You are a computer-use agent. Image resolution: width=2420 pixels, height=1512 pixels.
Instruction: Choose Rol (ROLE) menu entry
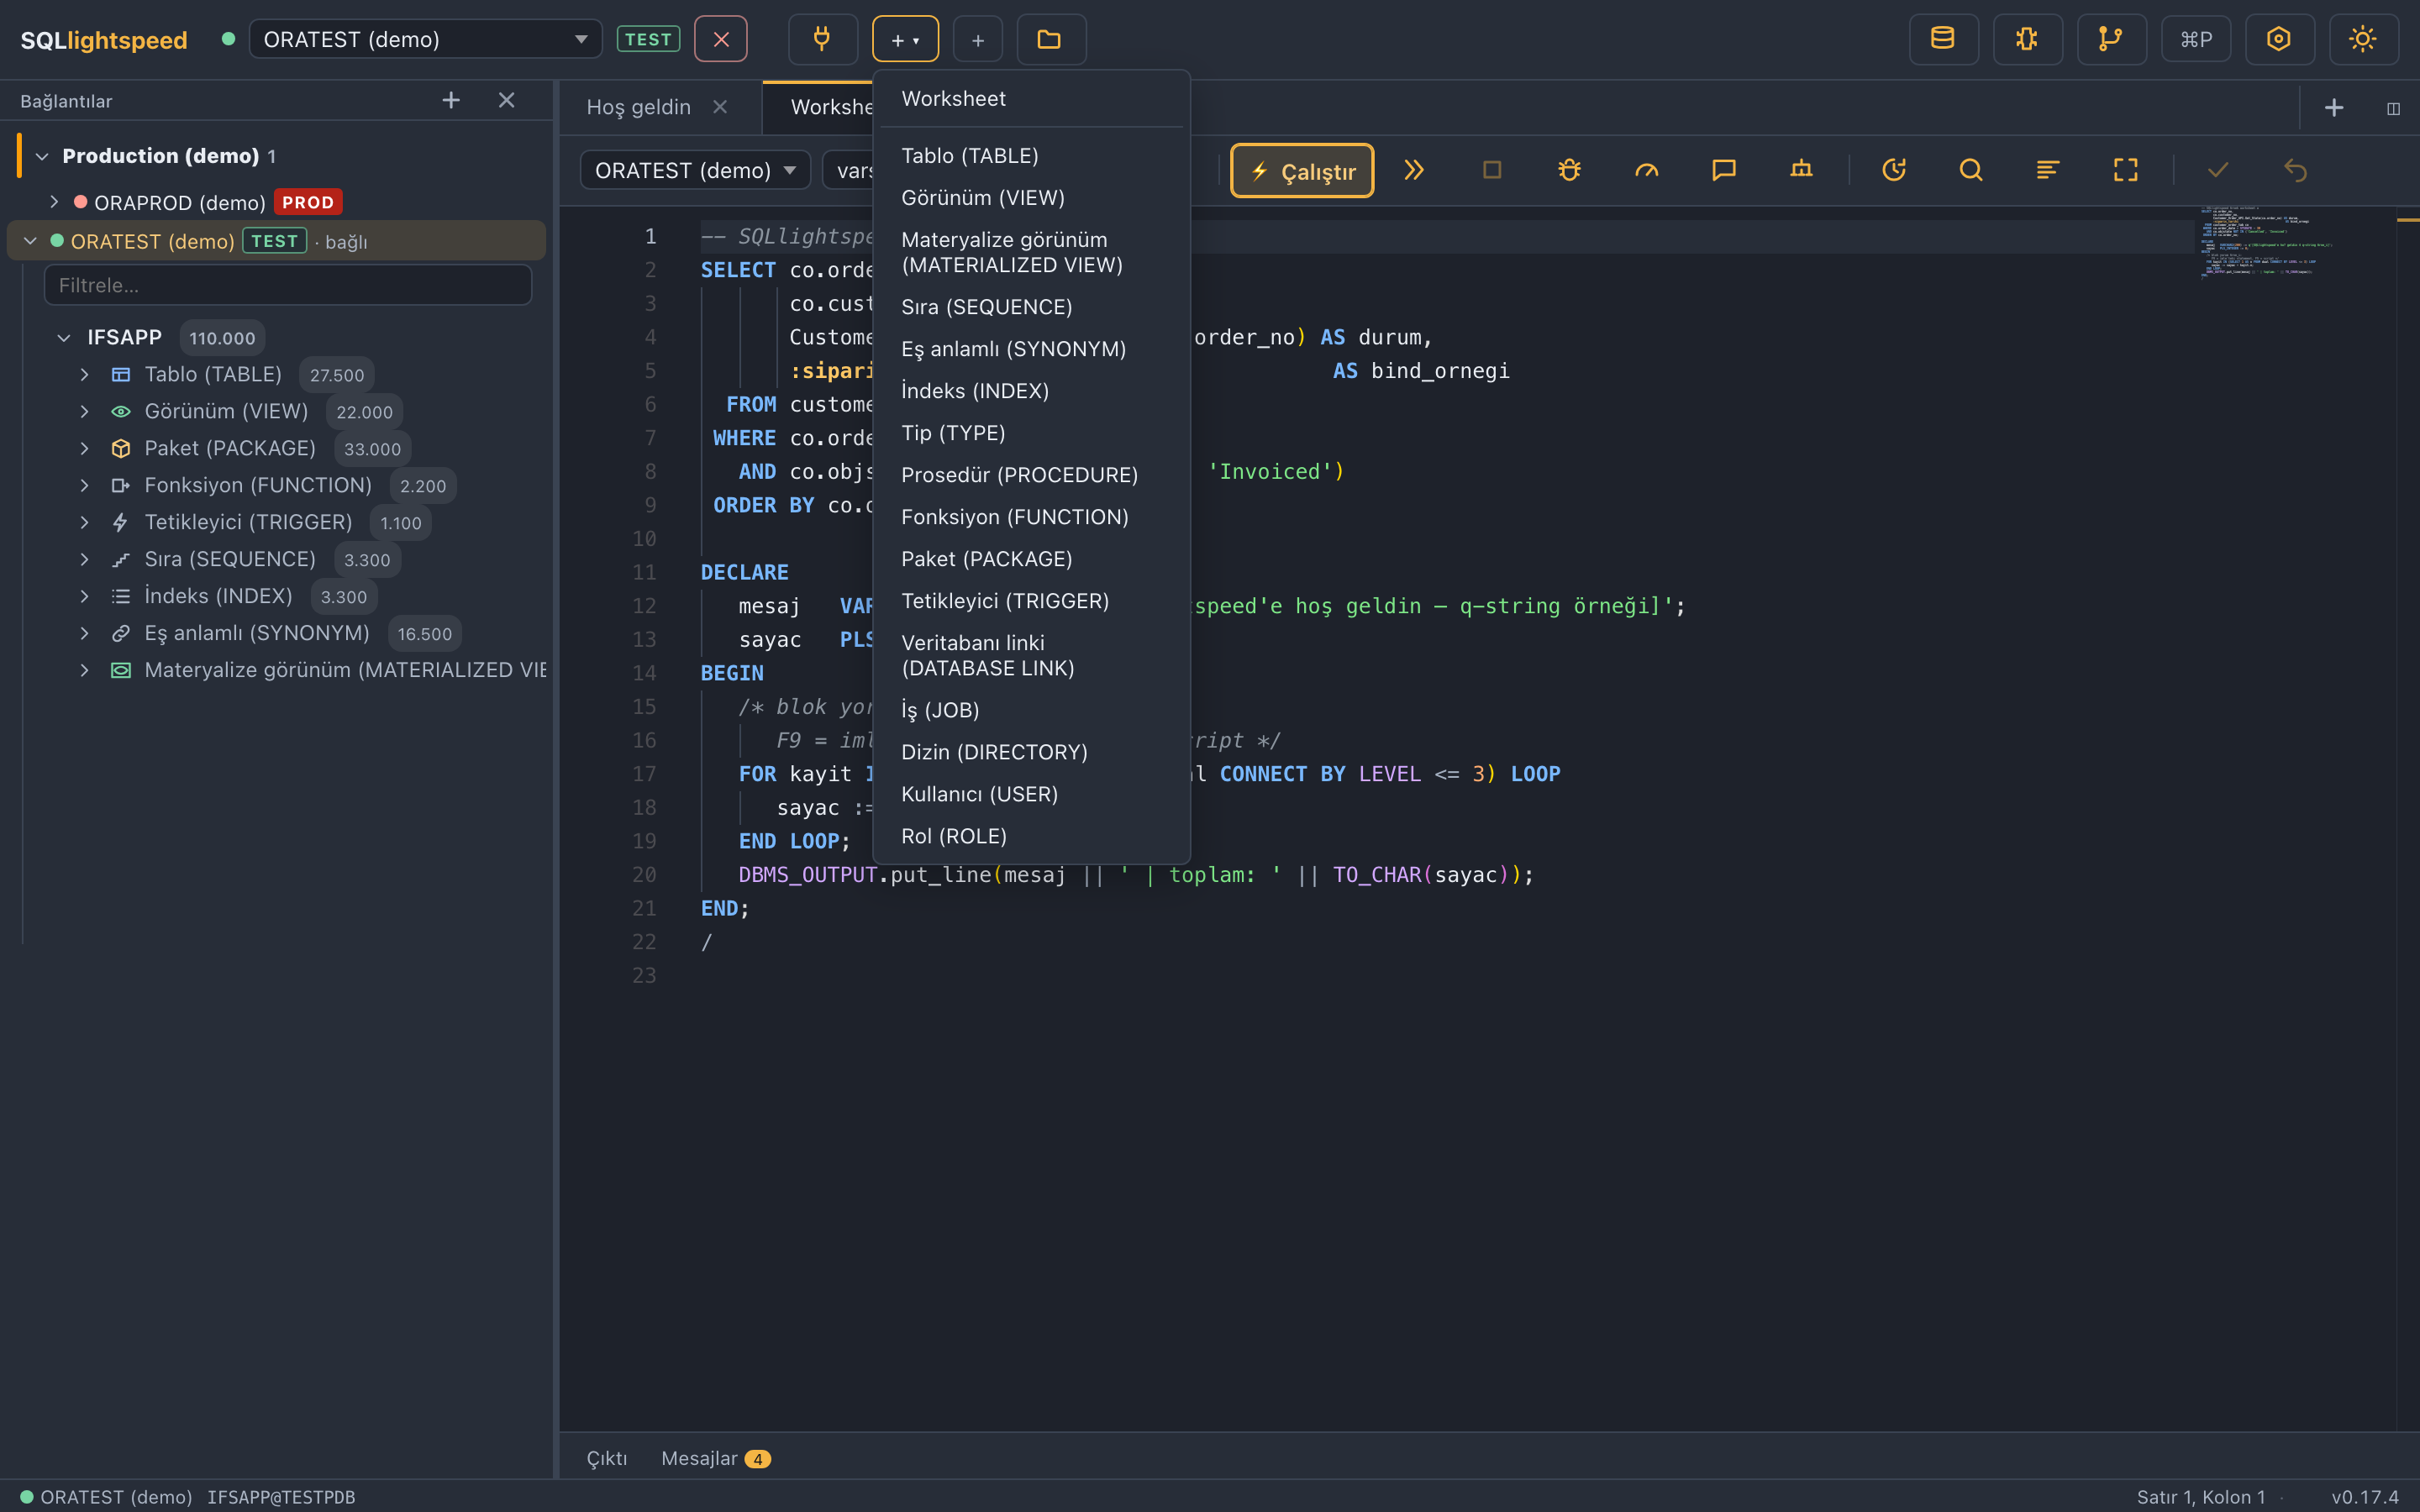(x=1031, y=836)
